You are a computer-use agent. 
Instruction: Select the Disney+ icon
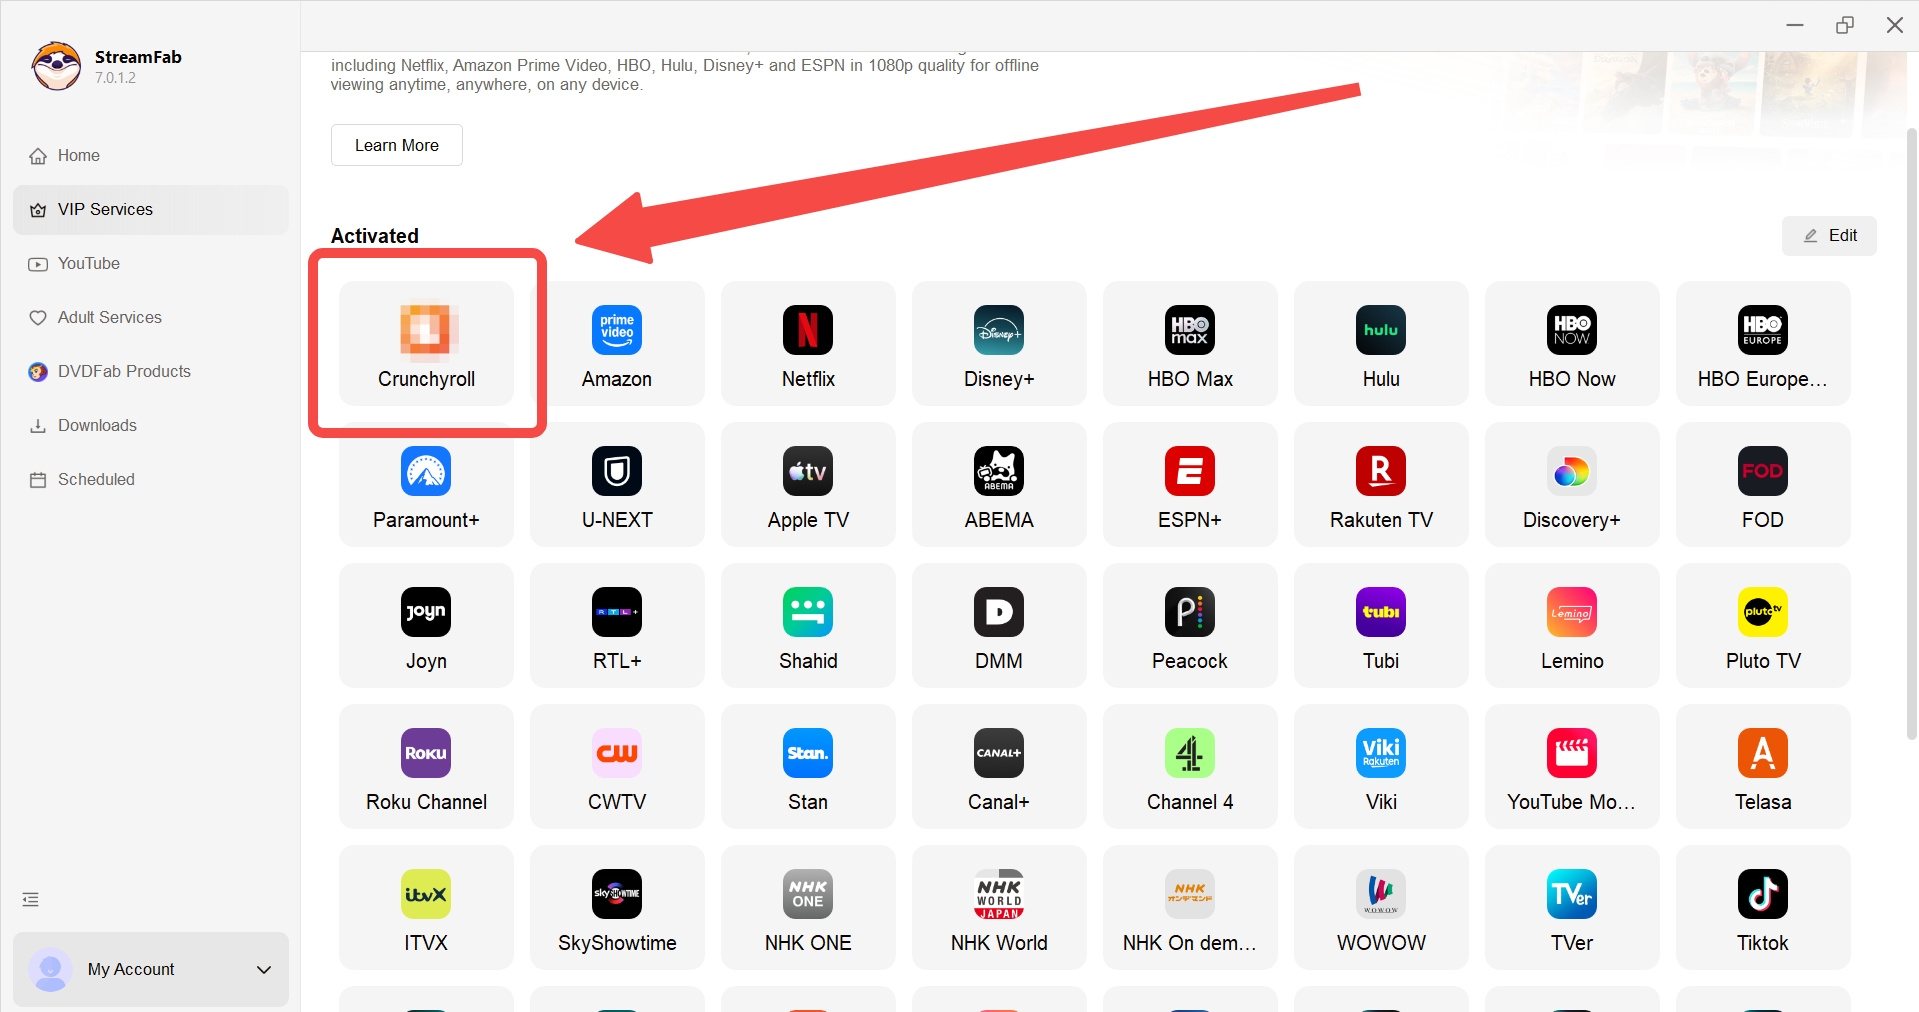click(x=998, y=344)
